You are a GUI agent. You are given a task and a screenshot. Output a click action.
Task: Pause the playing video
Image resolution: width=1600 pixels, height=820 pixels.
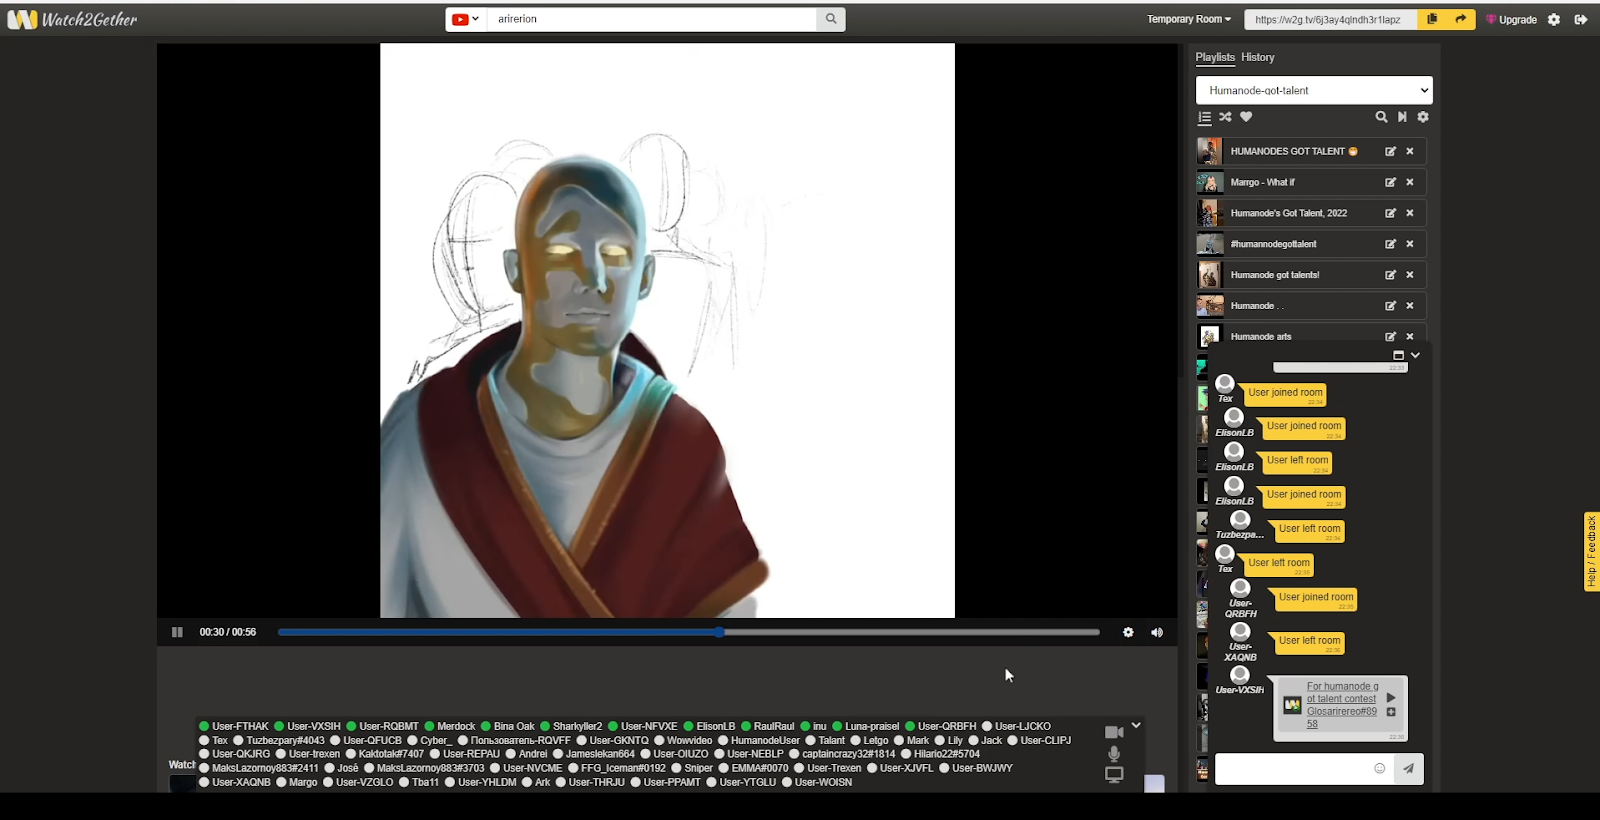[x=177, y=632]
